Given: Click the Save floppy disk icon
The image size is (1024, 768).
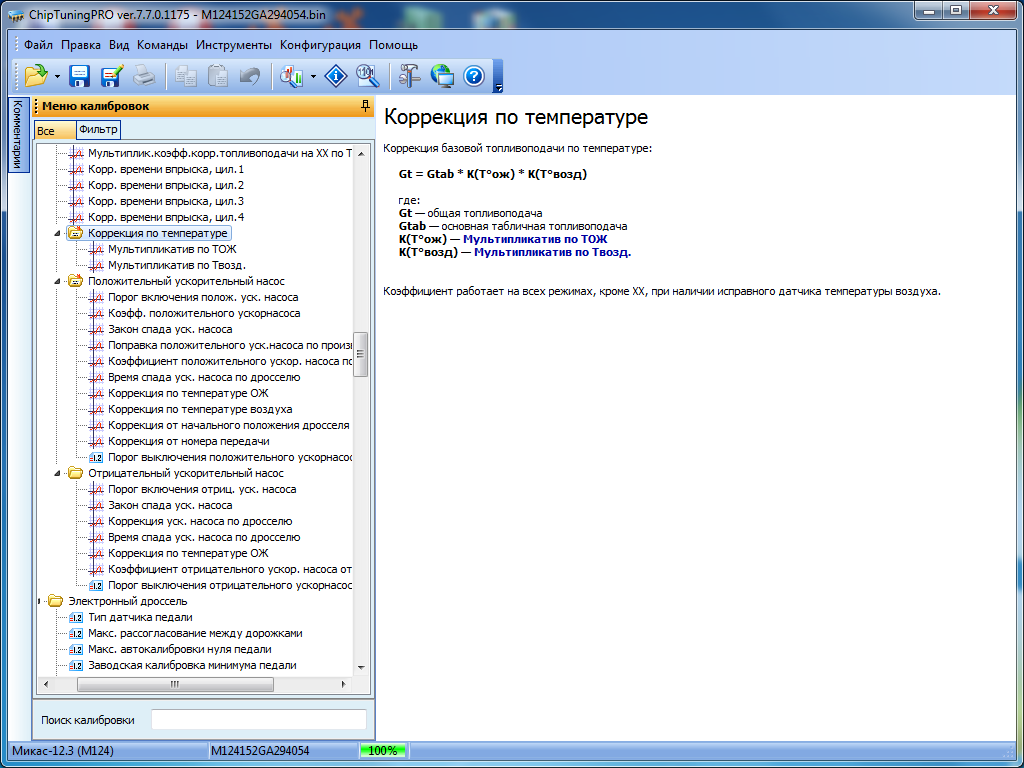Looking at the screenshot, I should [80, 75].
